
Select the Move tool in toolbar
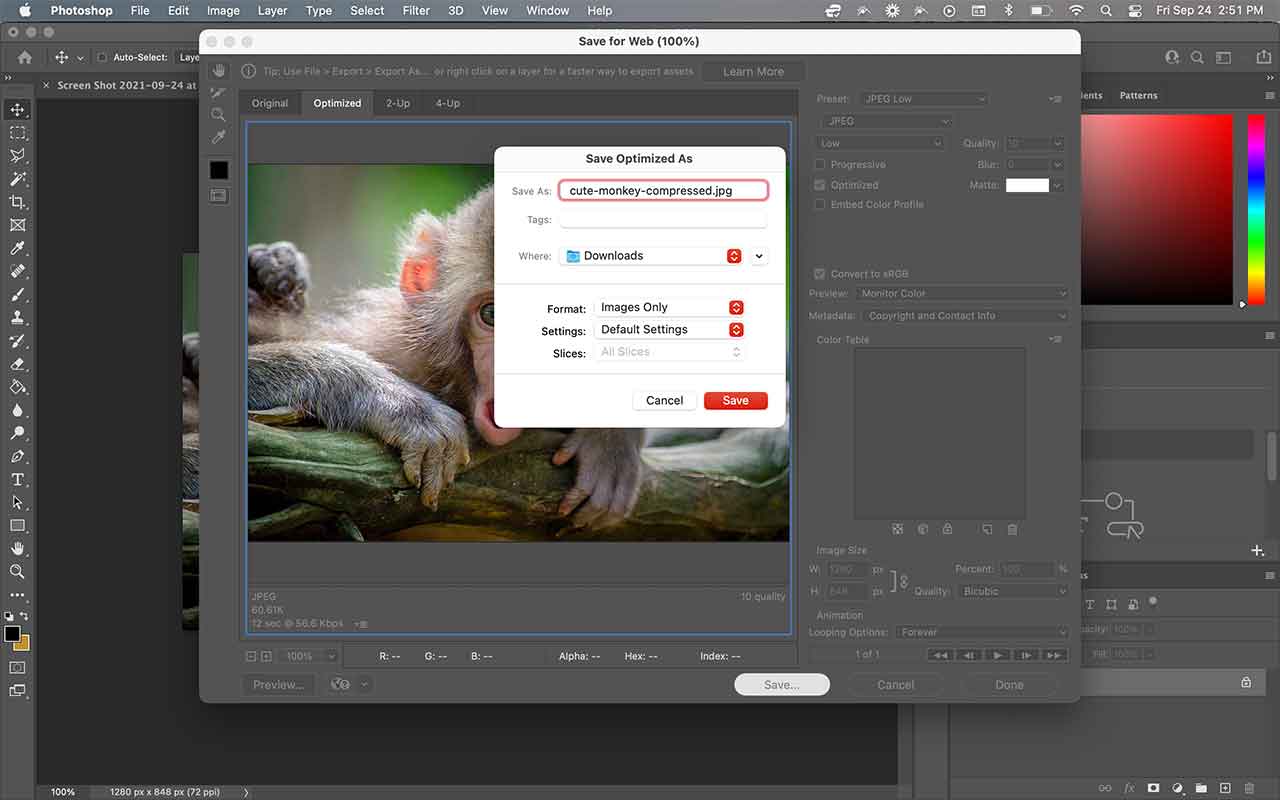pyautogui.click(x=17, y=109)
